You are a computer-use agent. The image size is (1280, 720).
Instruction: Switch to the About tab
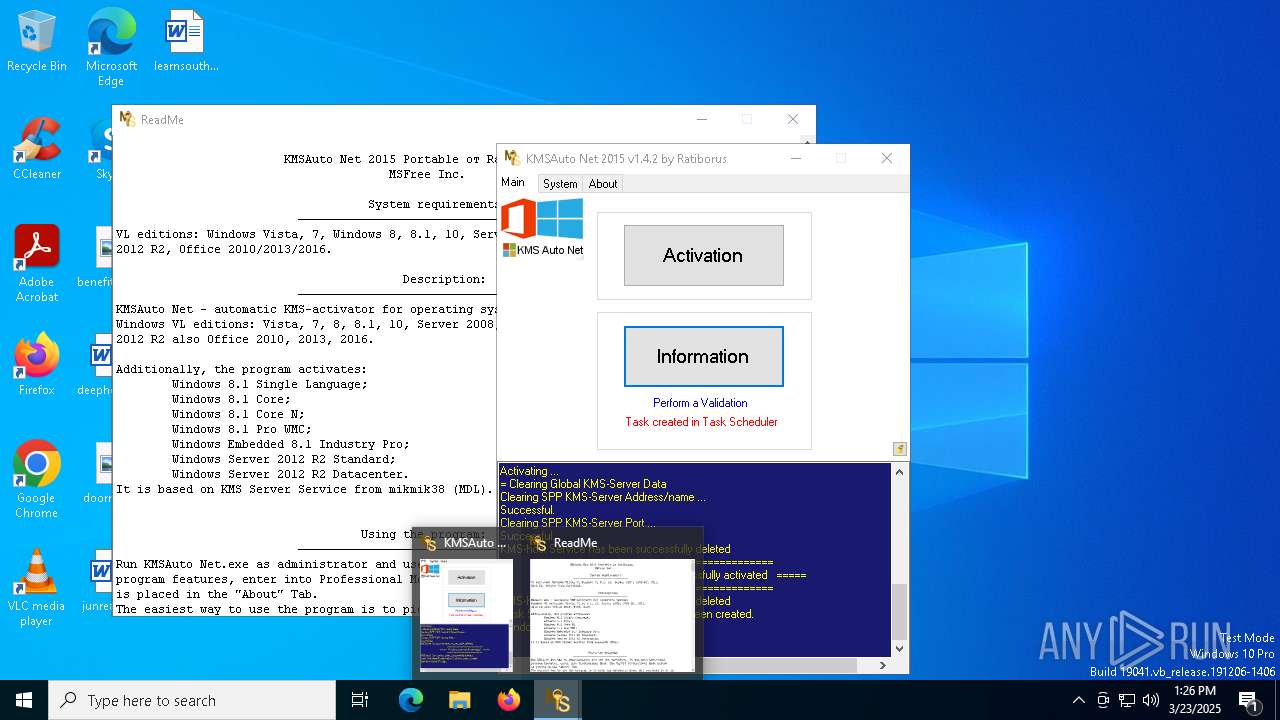point(603,184)
